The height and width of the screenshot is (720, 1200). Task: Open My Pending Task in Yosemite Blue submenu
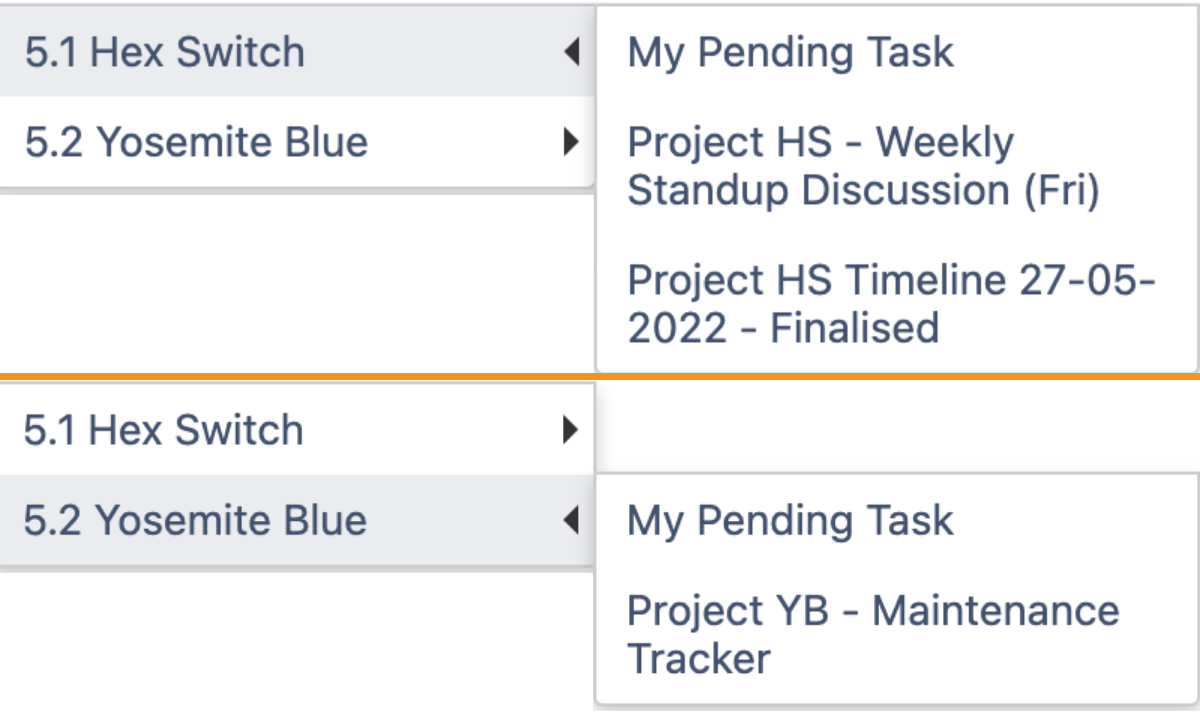tap(790, 520)
